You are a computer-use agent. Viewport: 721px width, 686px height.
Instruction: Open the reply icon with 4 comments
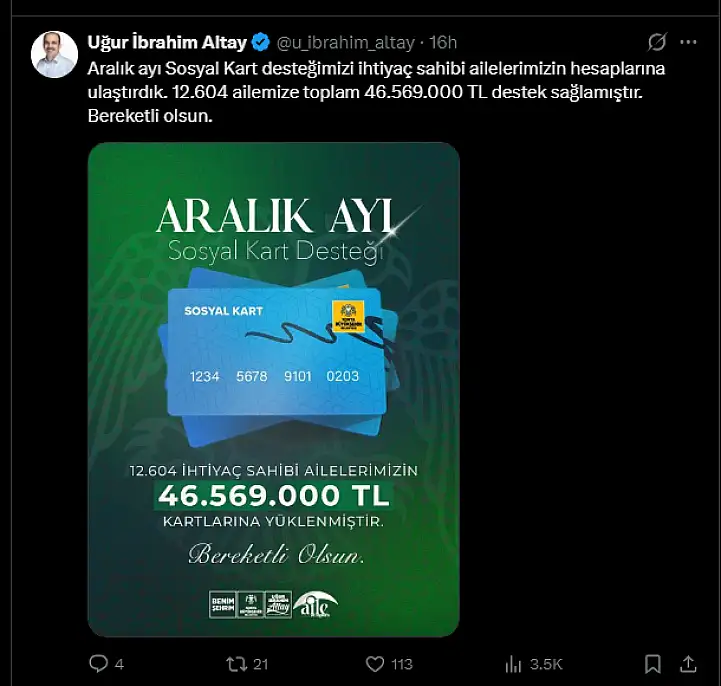pos(98,663)
